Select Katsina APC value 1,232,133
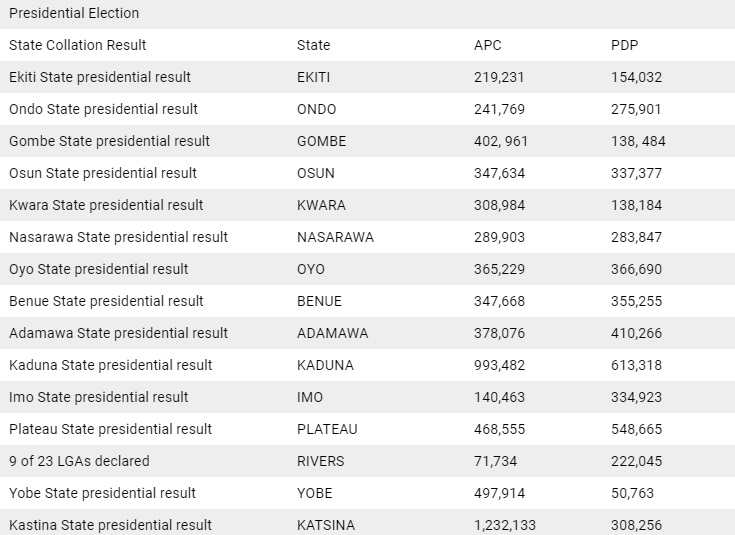Viewport: 735px width, 535px height. pyautogui.click(x=505, y=525)
